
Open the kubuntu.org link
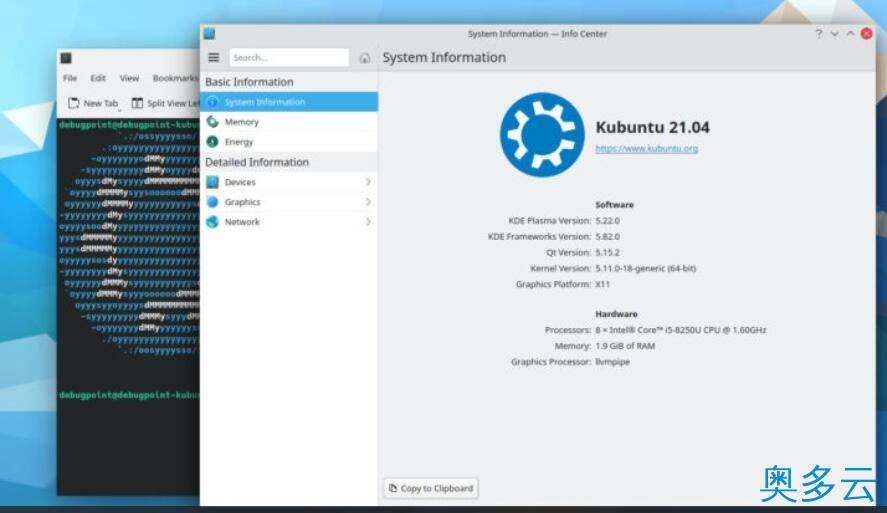647,148
